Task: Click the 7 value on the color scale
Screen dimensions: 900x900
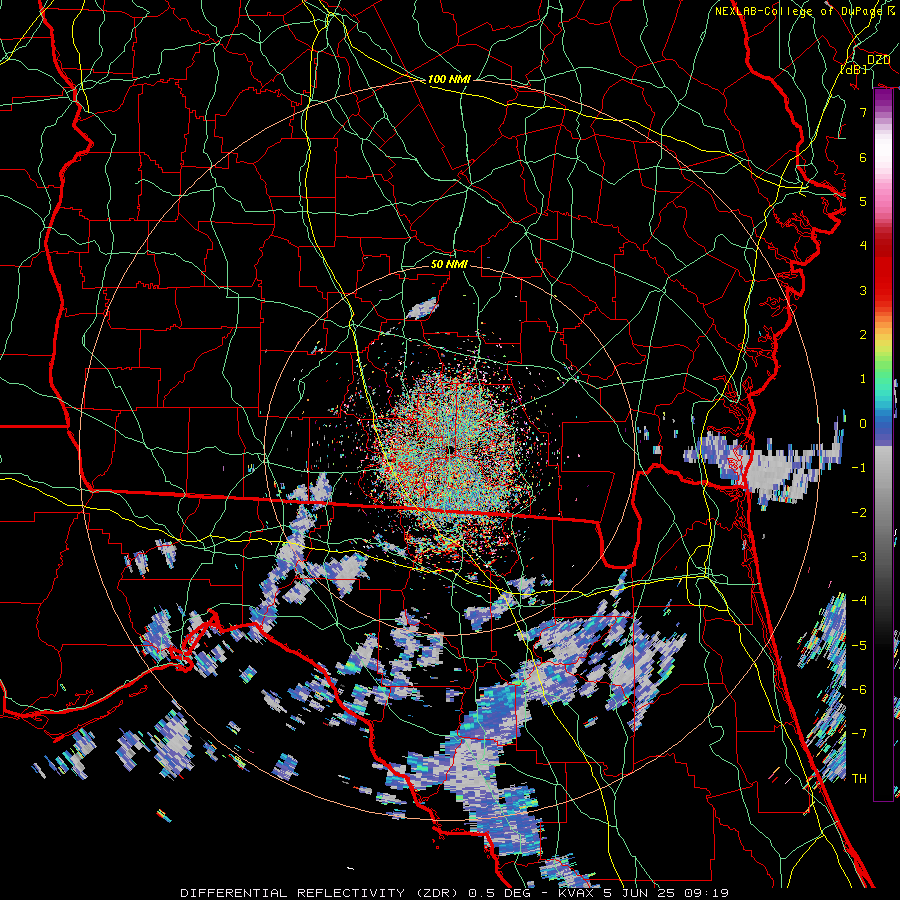Action: (x=863, y=112)
